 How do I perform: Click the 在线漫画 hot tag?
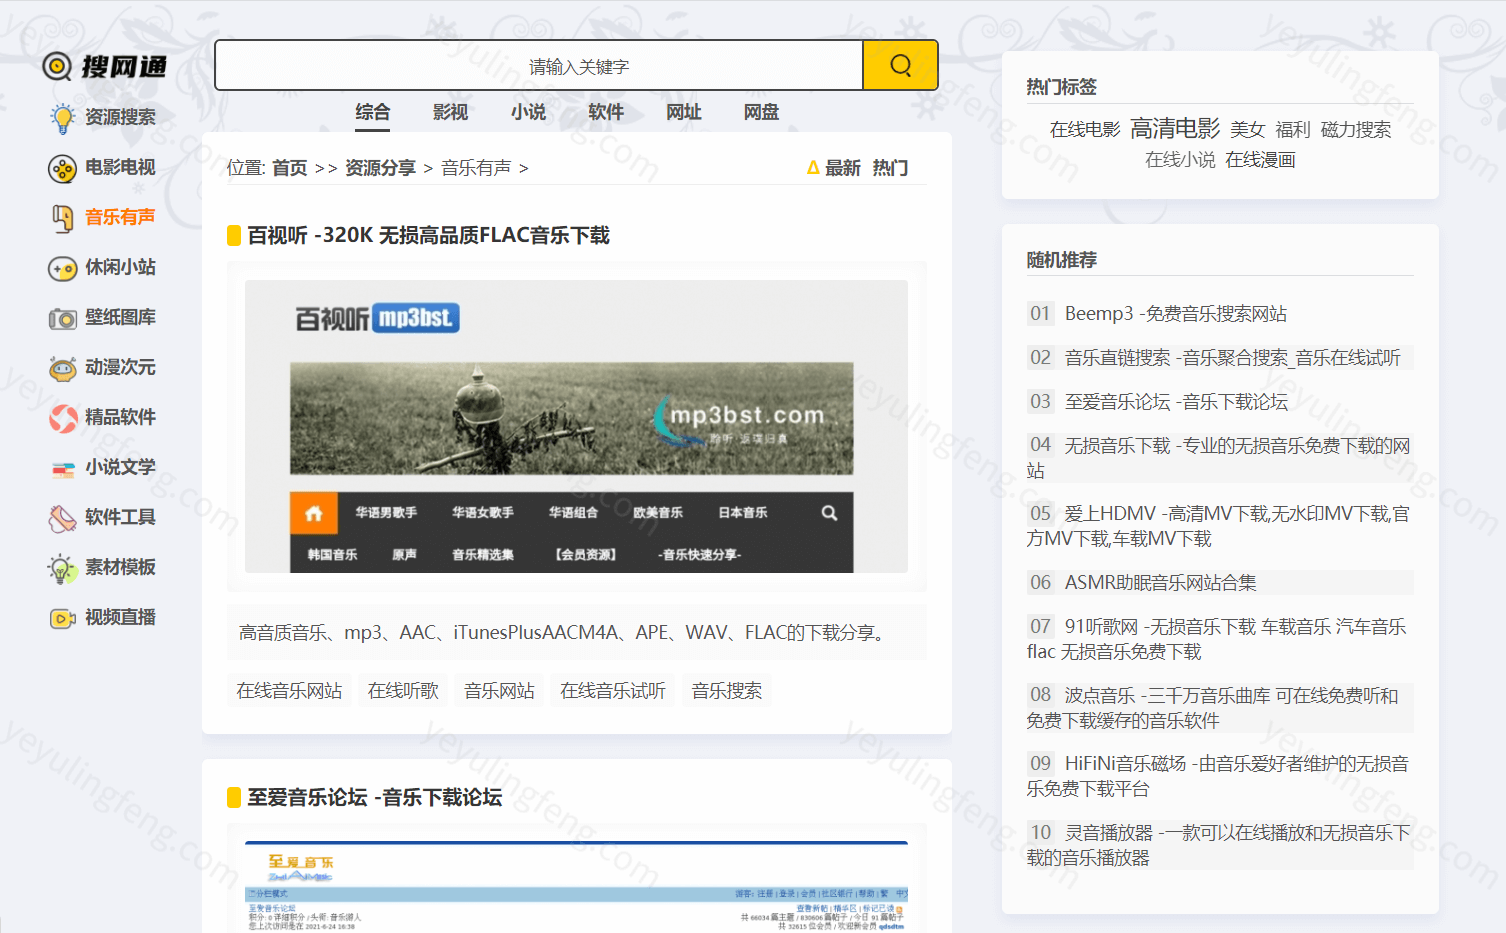tap(1260, 160)
